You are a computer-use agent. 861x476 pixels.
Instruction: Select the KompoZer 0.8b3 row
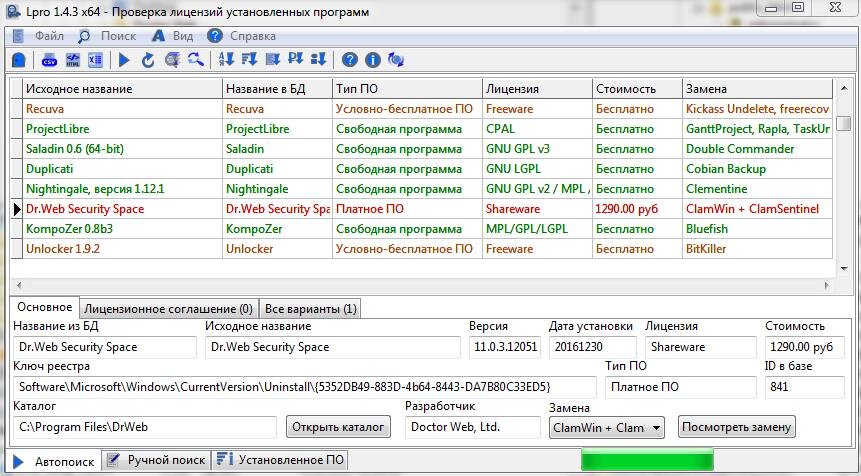click(x=422, y=229)
